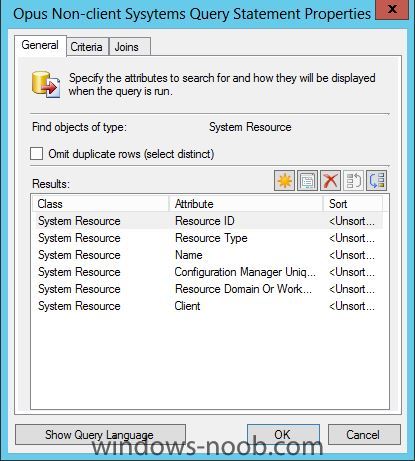The width and height of the screenshot is (415, 461).
Task: Open the Properties icon above results
Action: pyautogui.click(x=307, y=181)
